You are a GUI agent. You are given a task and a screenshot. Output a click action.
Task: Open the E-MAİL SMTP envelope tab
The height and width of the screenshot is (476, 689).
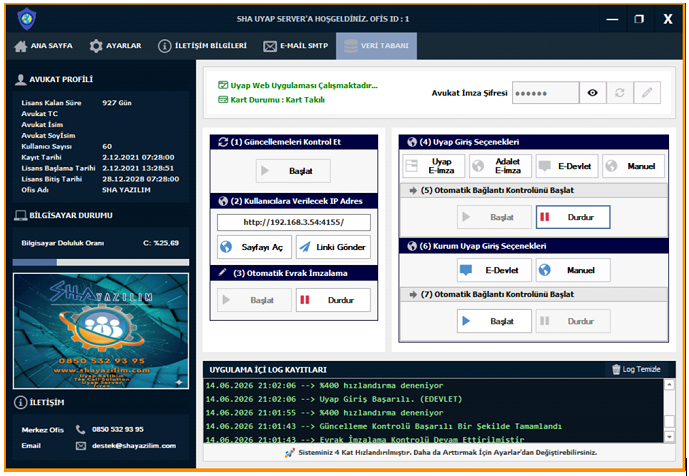tap(295, 46)
